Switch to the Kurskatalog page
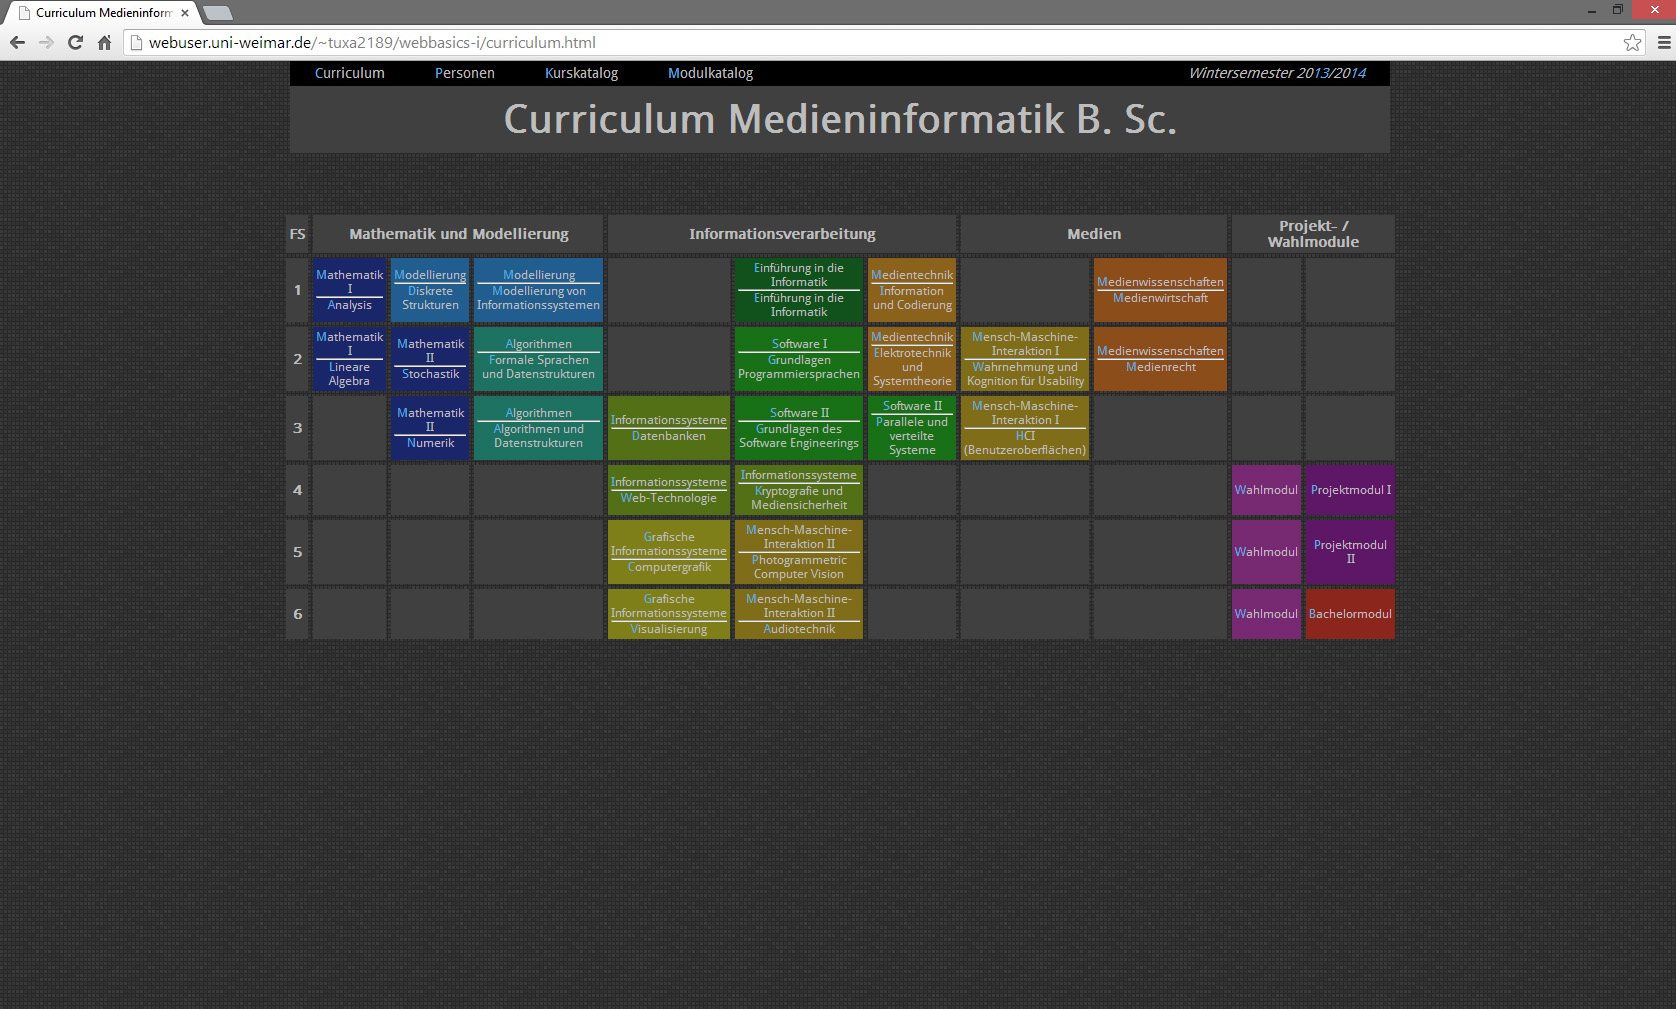The height and width of the screenshot is (1009, 1676). pyautogui.click(x=581, y=73)
